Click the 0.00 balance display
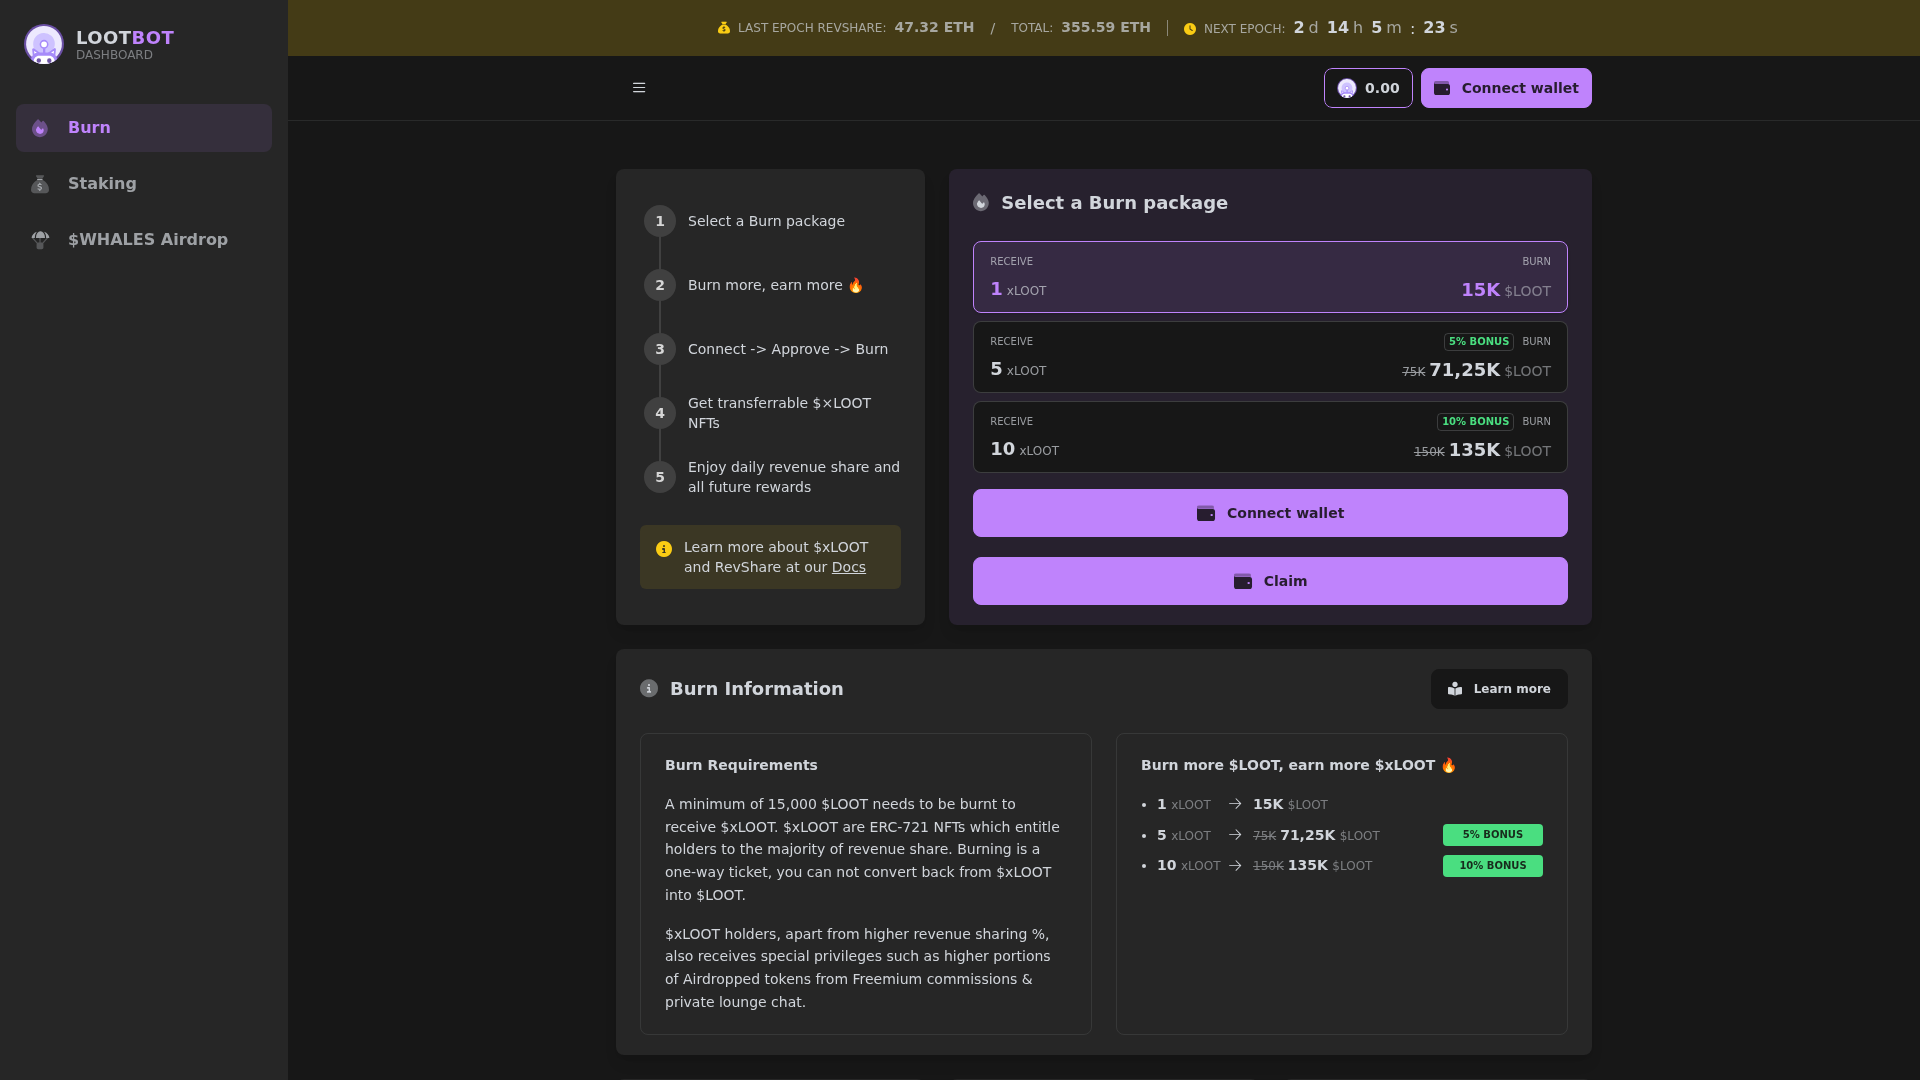 (1368, 88)
